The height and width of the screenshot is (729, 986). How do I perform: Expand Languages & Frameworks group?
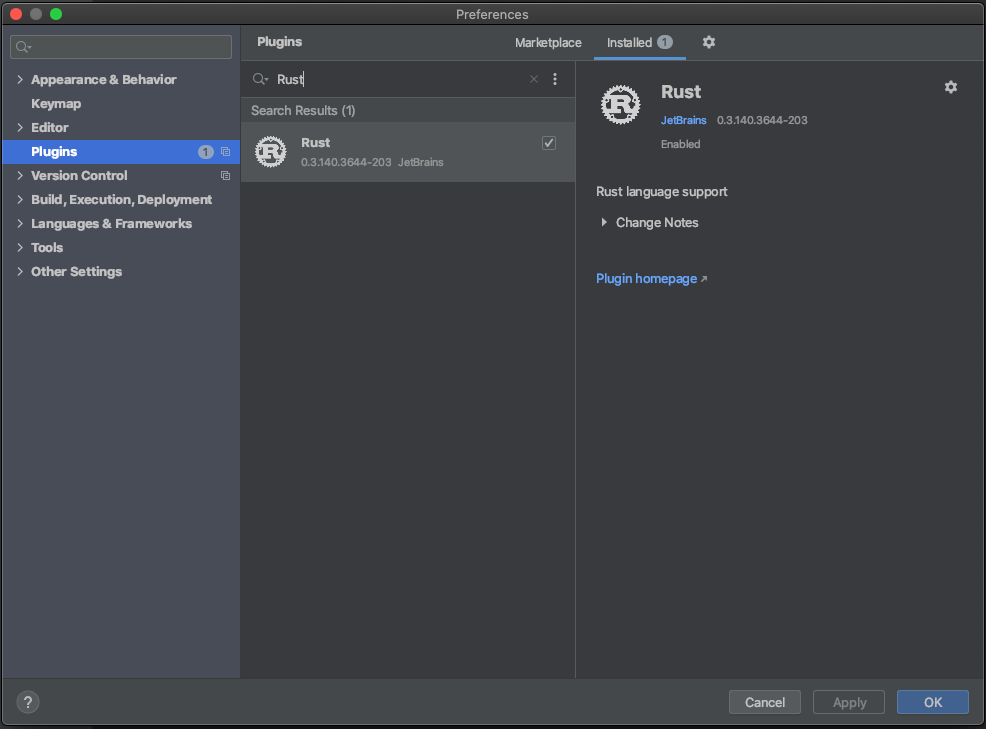(20, 223)
